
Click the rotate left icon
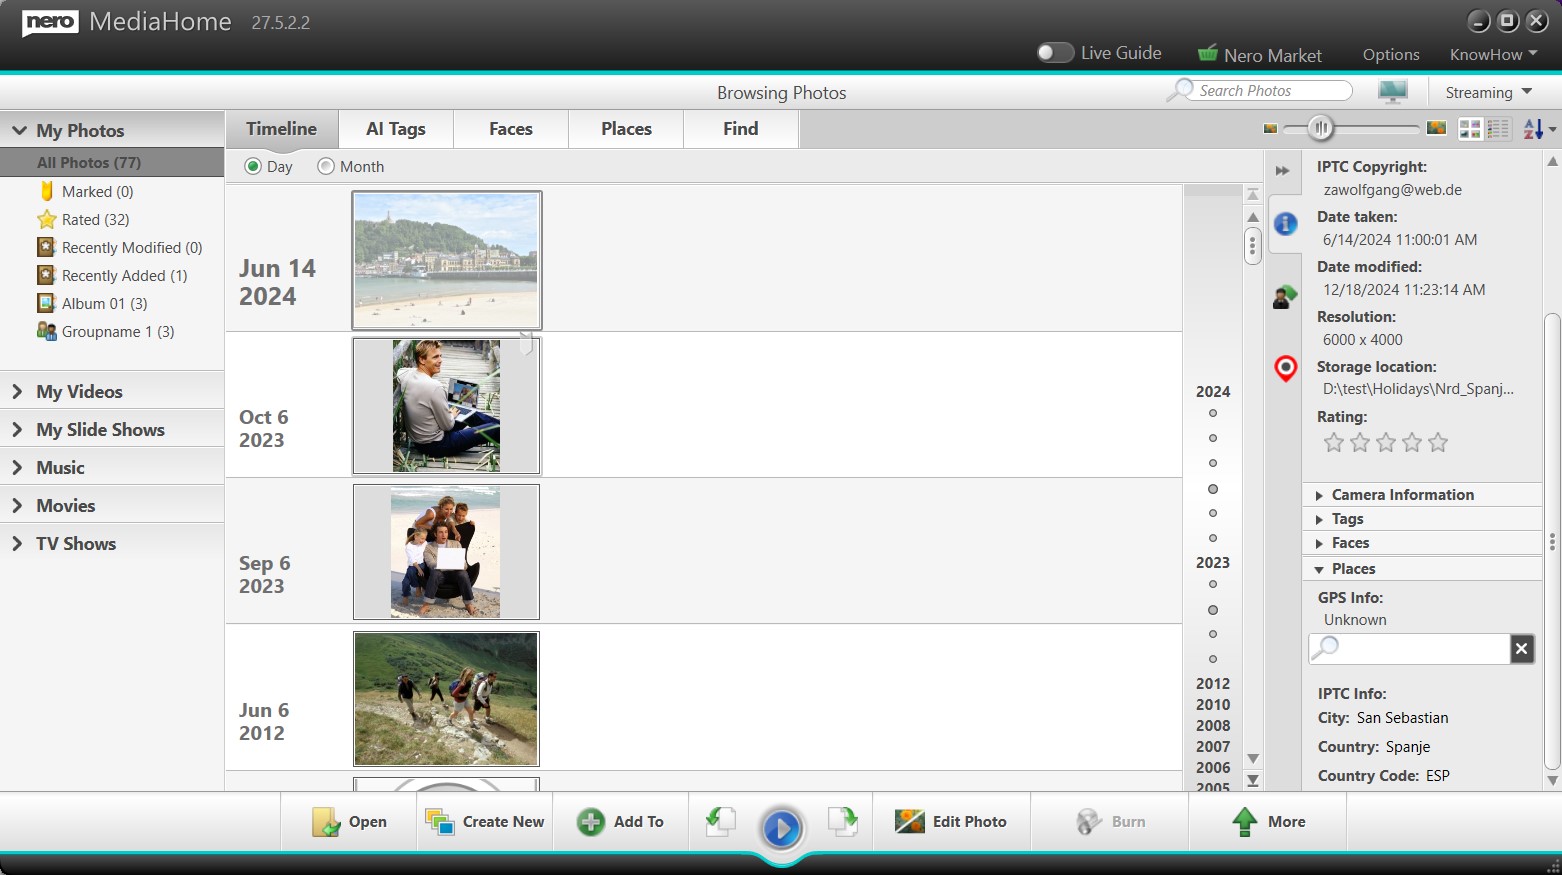tap(720, 822)
